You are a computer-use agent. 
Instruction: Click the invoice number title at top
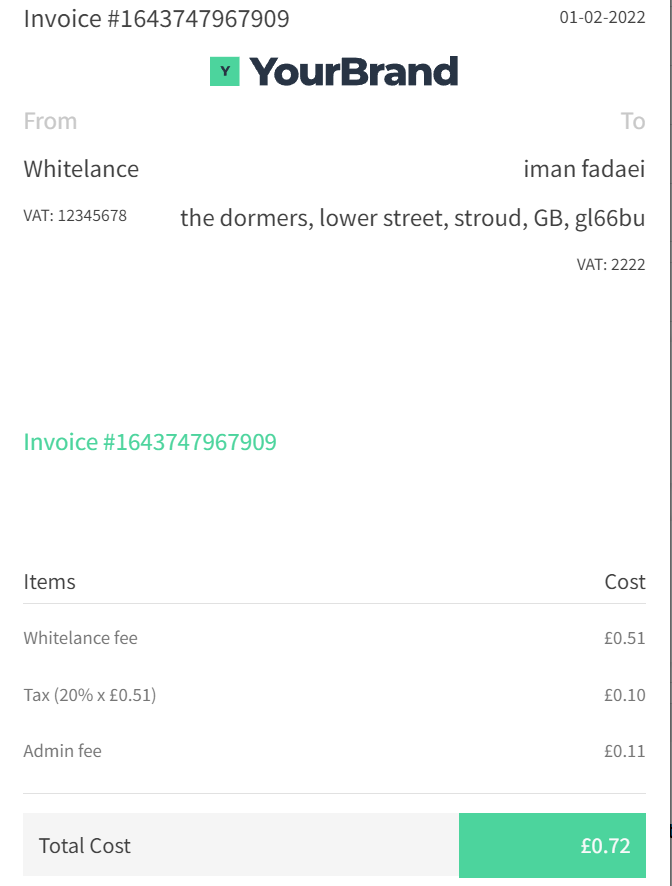tap(157, 19)
